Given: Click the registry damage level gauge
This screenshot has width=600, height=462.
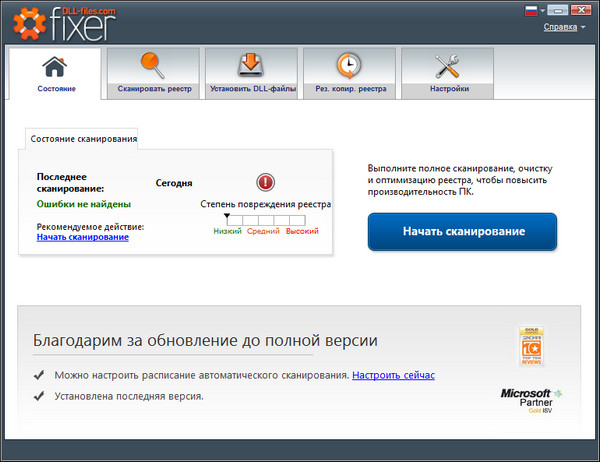Looking at the screenshot, I should tap(265, 220).
